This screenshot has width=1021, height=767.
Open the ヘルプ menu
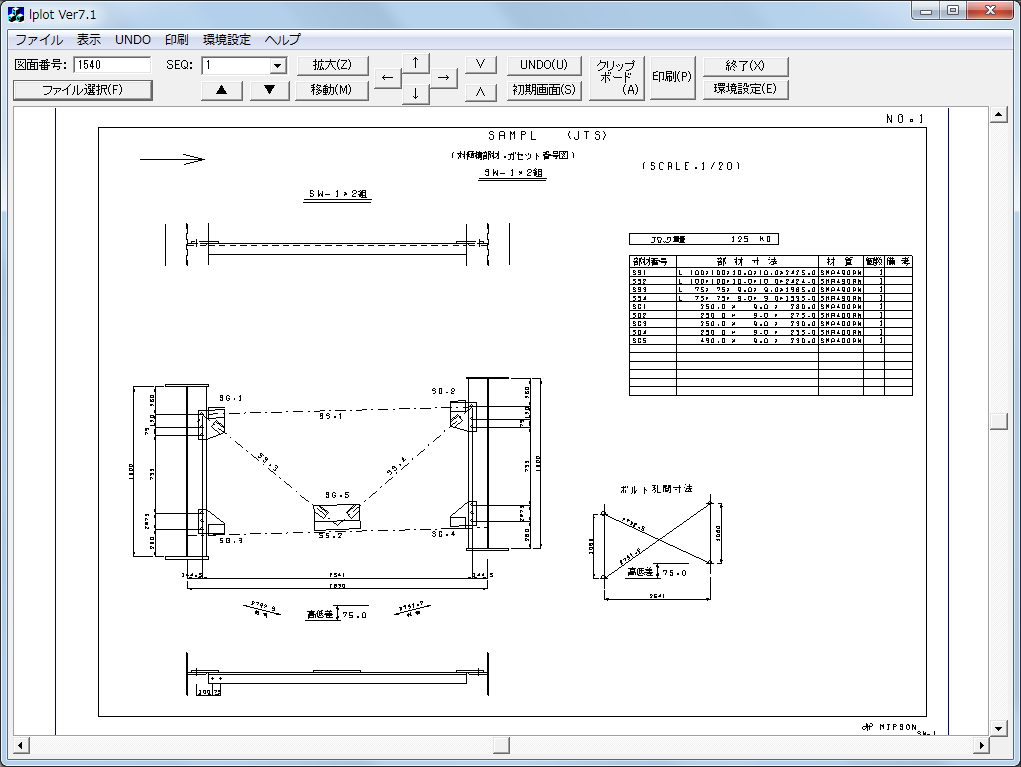pos(282,40)
